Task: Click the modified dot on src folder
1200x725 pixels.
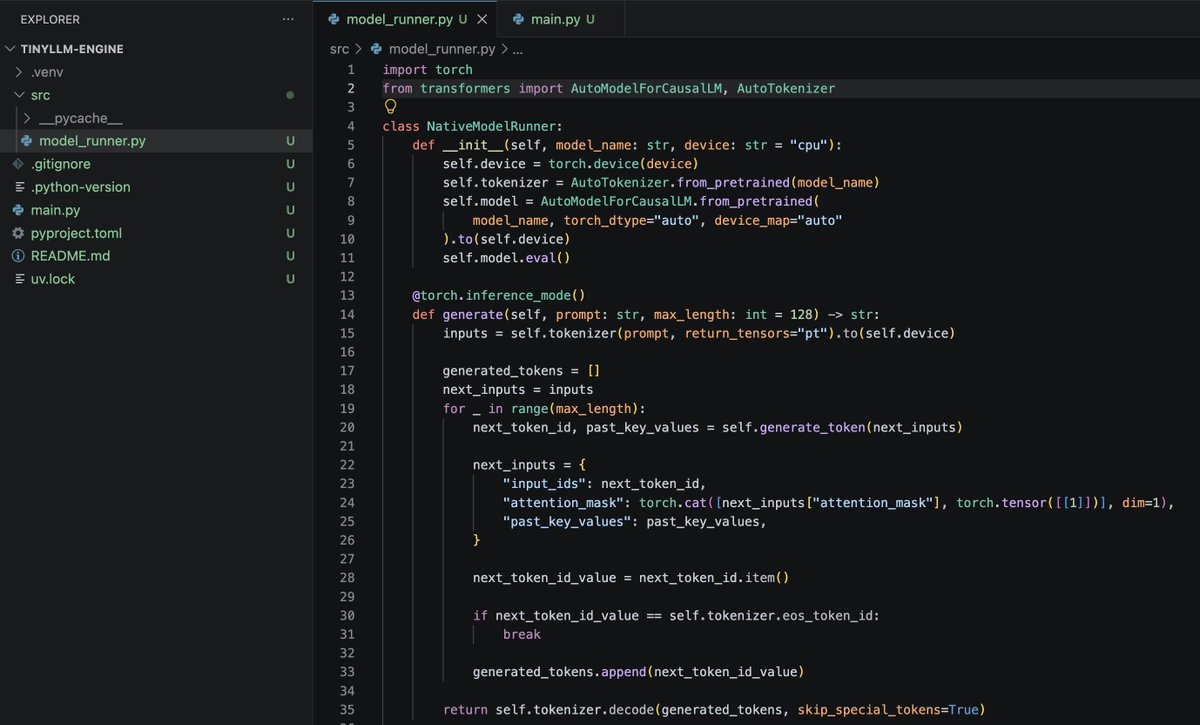Action: [290, 95]
